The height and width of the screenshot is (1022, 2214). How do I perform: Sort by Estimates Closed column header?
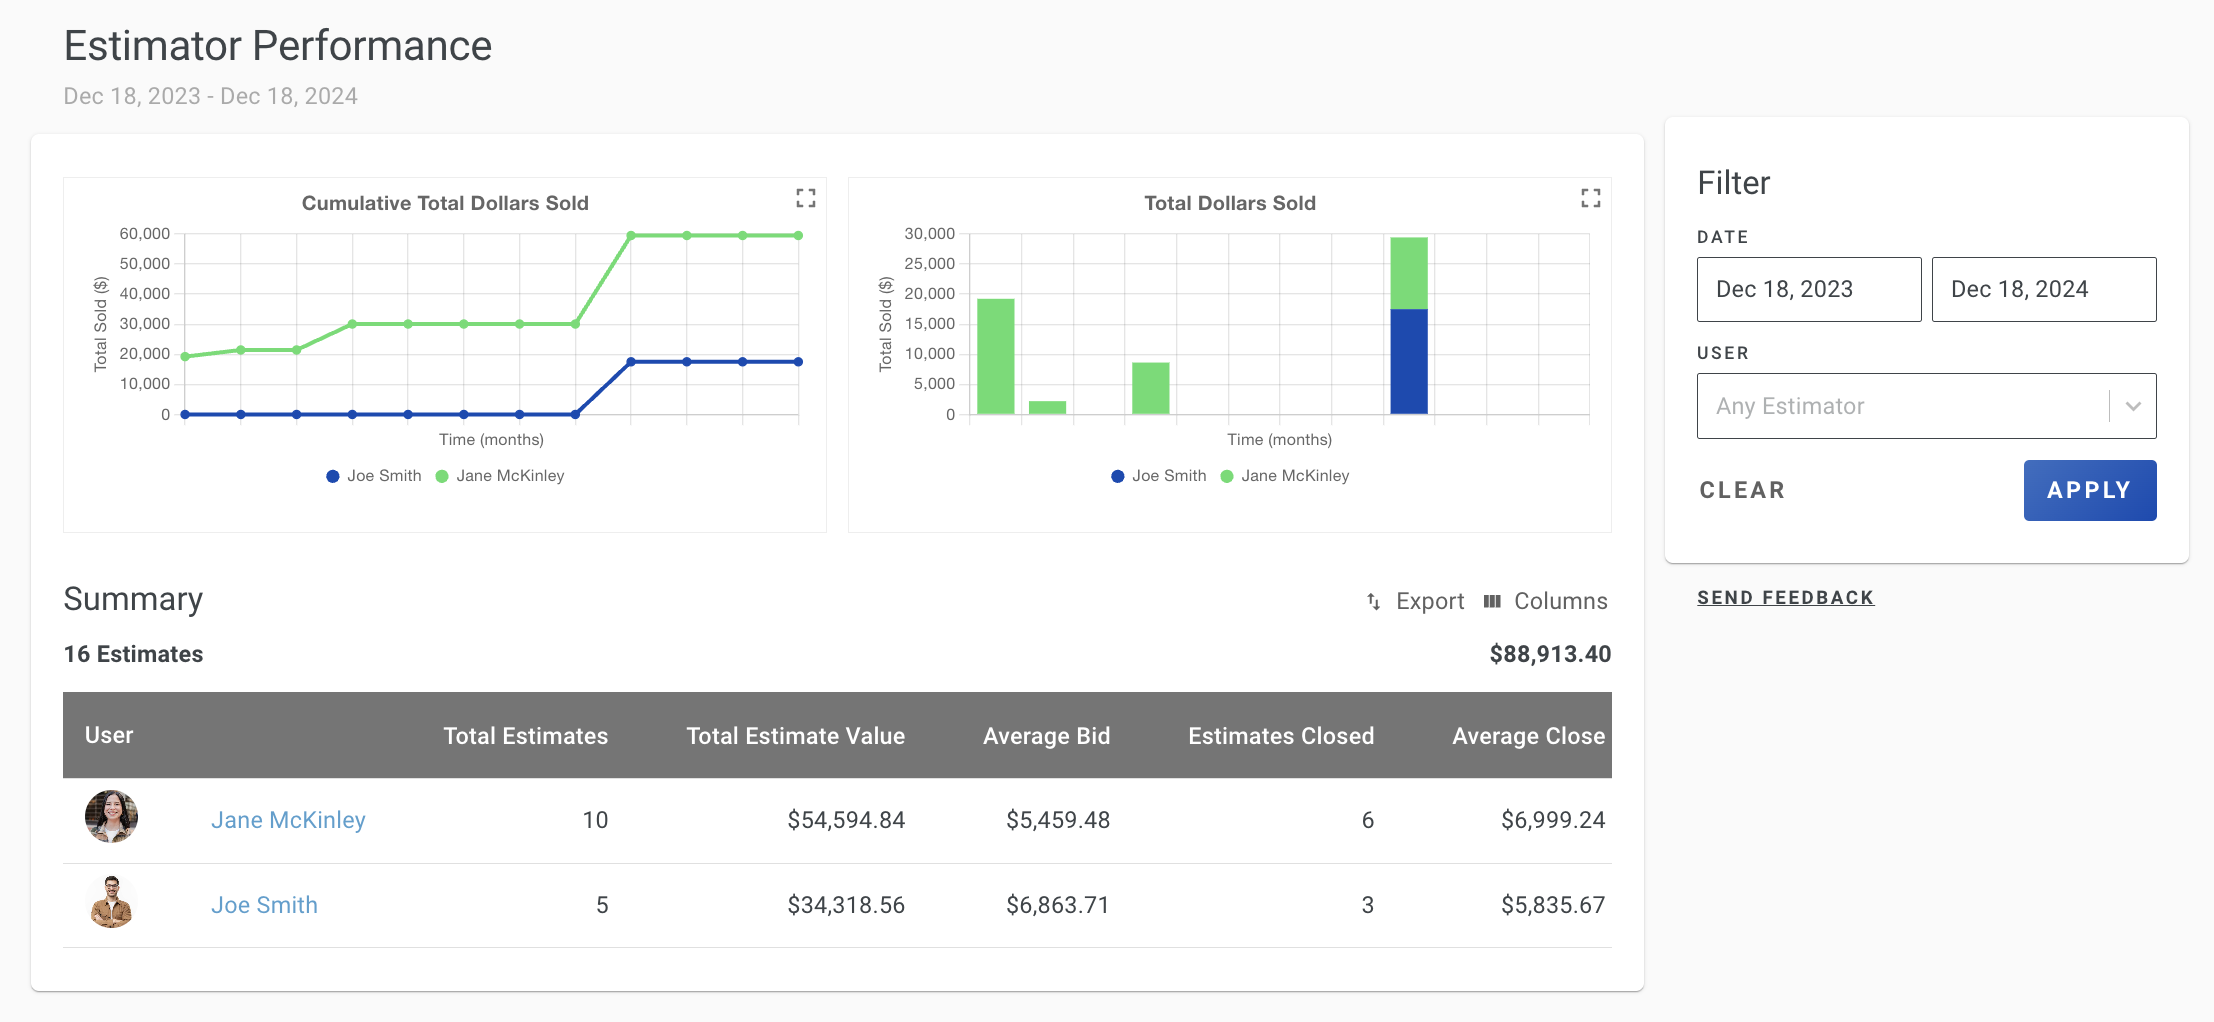tap(1281, 736)
